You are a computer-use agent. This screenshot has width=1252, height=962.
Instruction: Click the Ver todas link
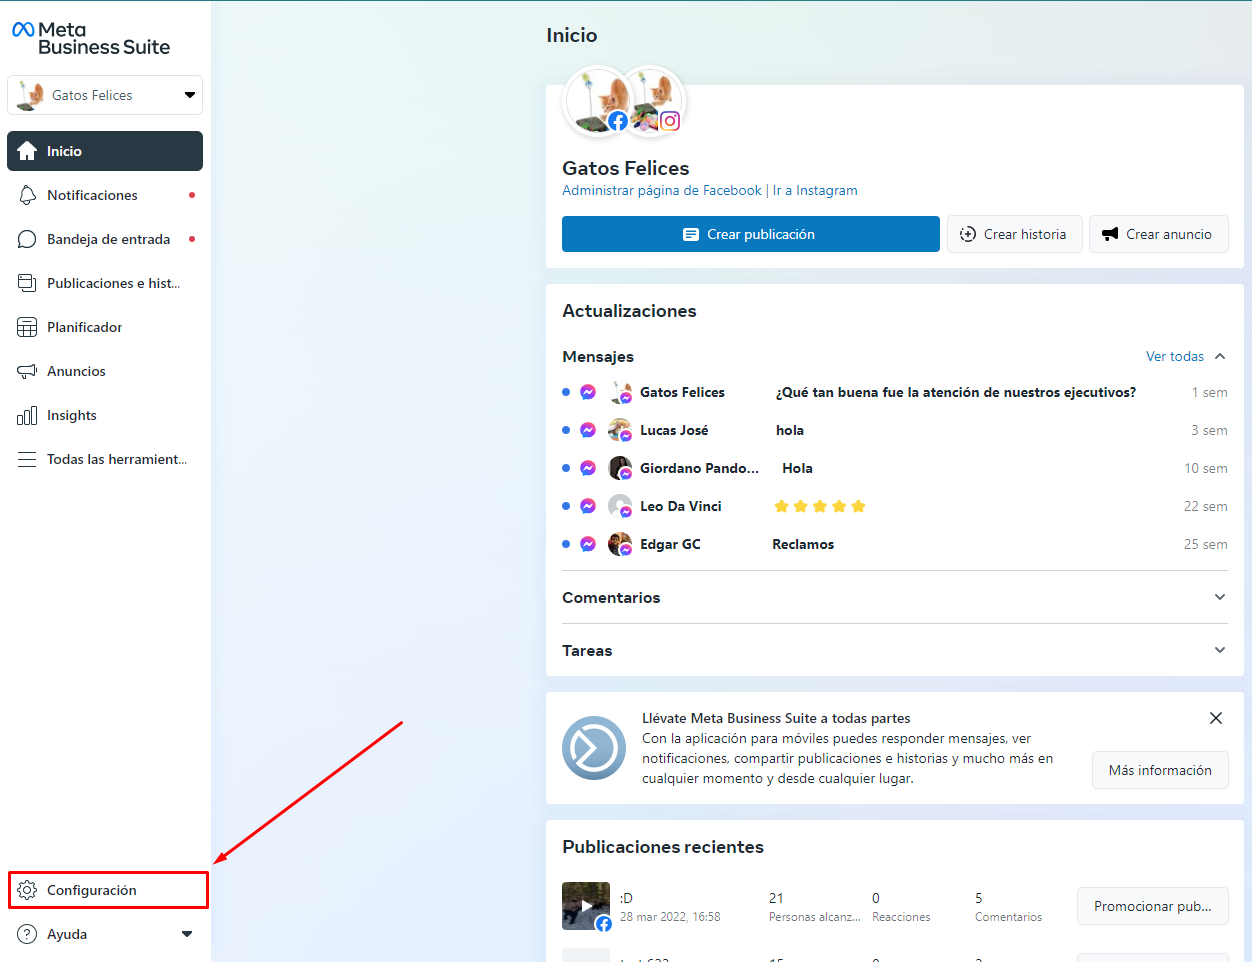[x=1175, y=356]
